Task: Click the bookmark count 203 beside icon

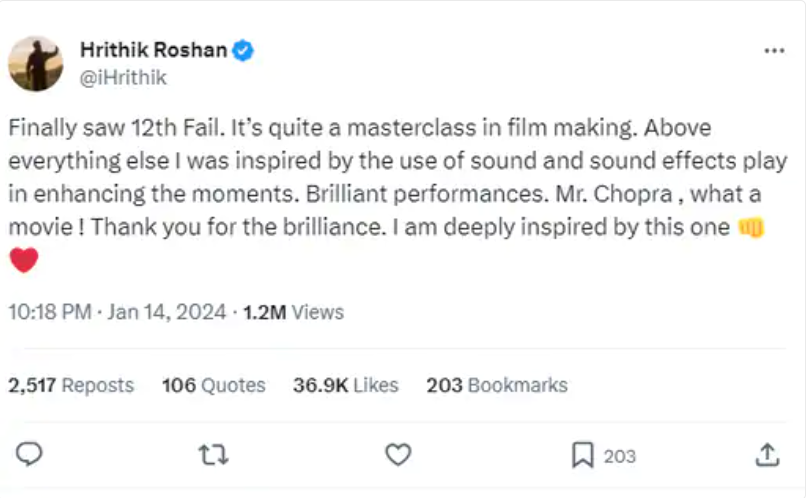Action: tap(619, 456)
